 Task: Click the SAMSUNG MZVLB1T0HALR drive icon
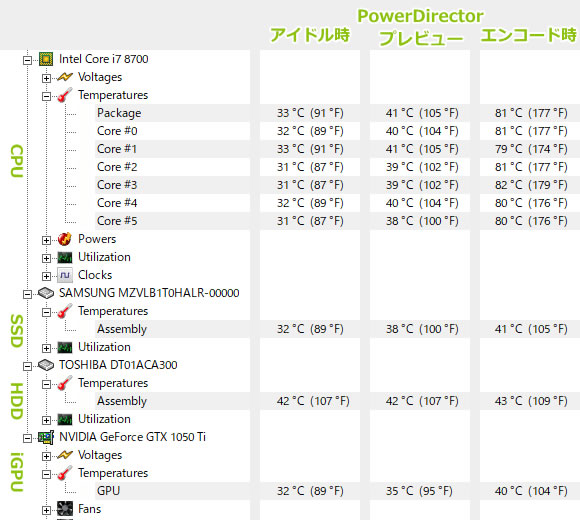tap(46, 293)
